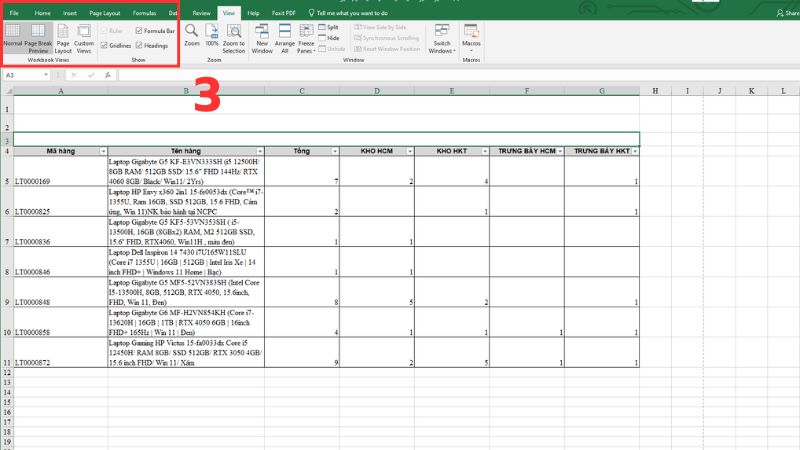Click the formula bar input
This screenshot has height=450, width=800.
tap(459, 75)
